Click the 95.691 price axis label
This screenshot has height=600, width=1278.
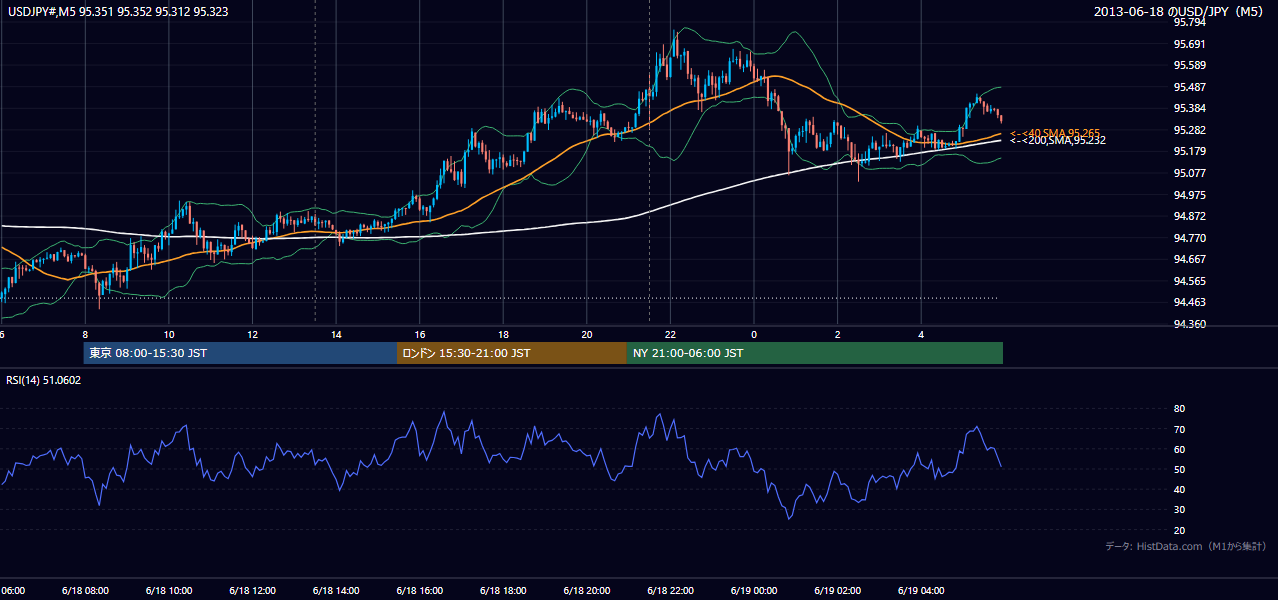(x=1189, y=44)
